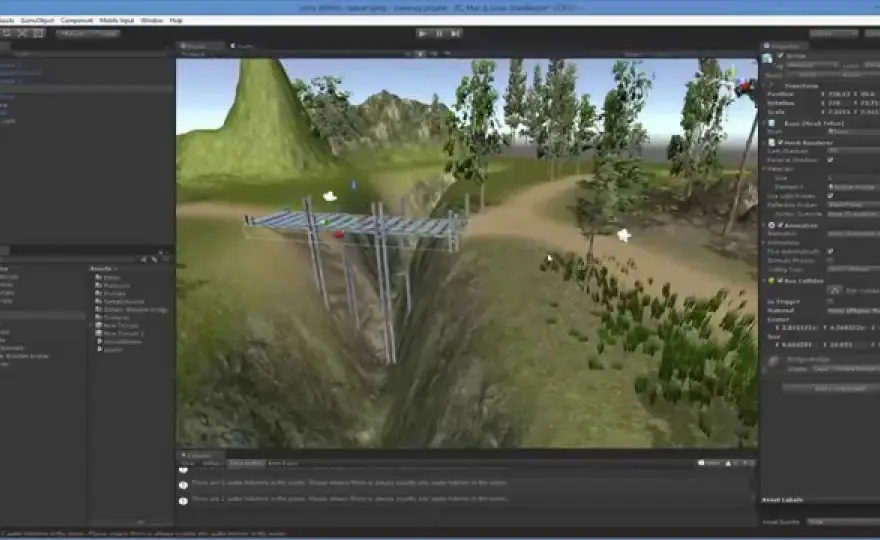880x540 pixels.
Task: Click the Bridge object name field
Action: click(833, 56)
